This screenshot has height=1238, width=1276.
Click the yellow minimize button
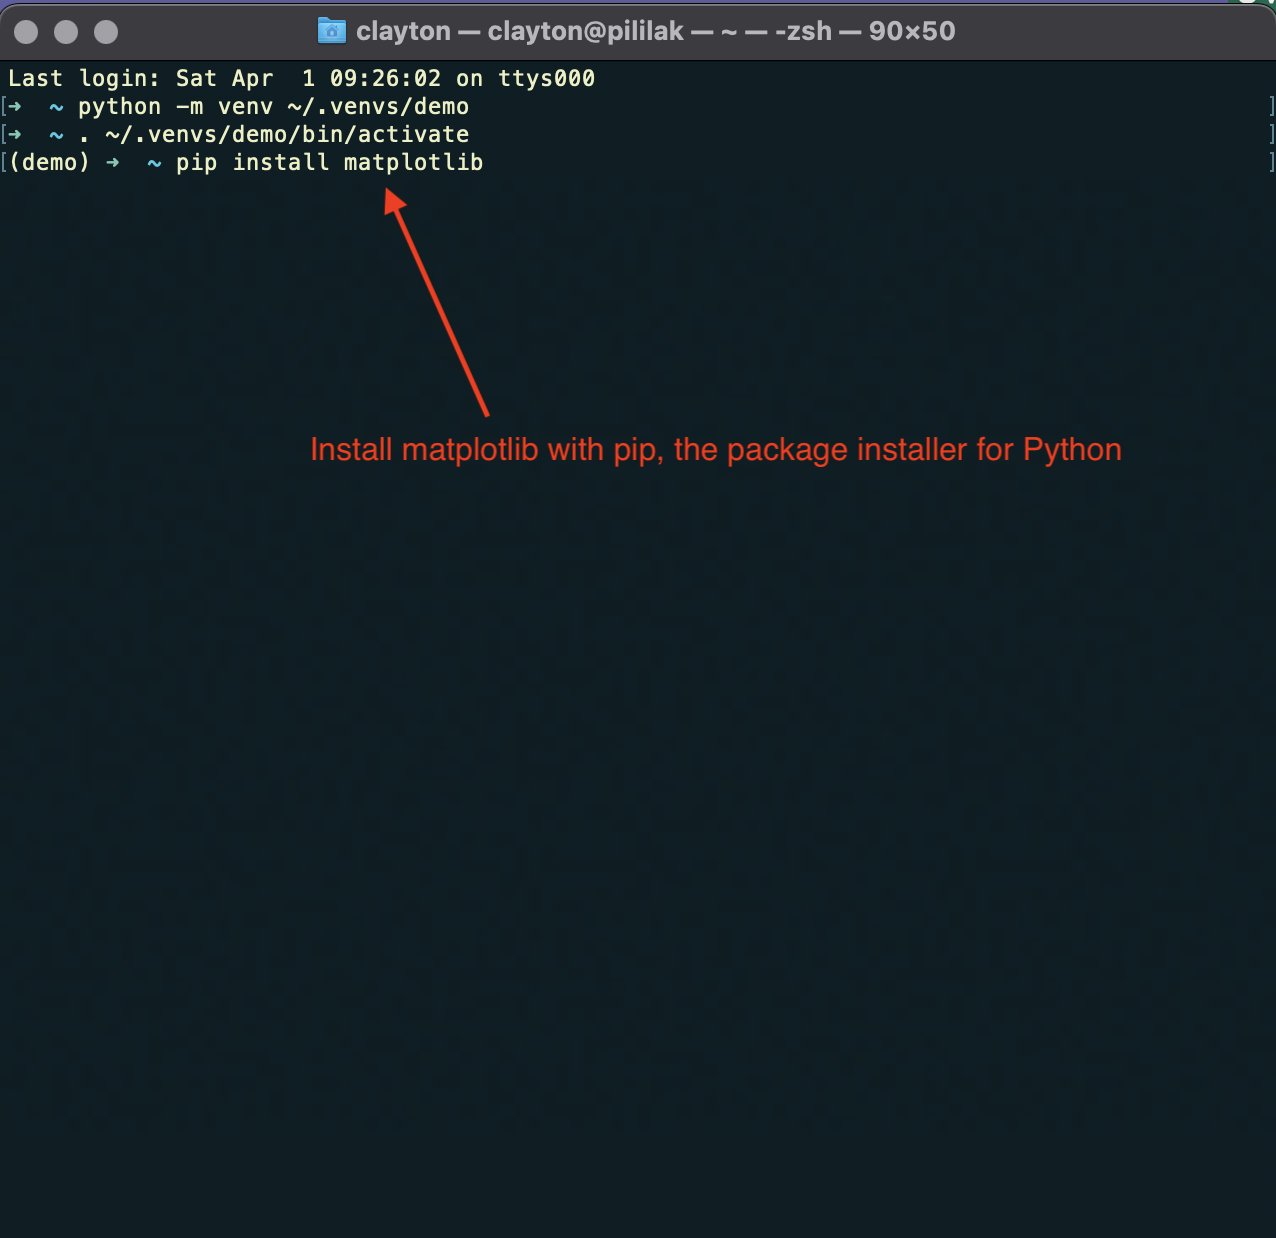tap(65, 31)
